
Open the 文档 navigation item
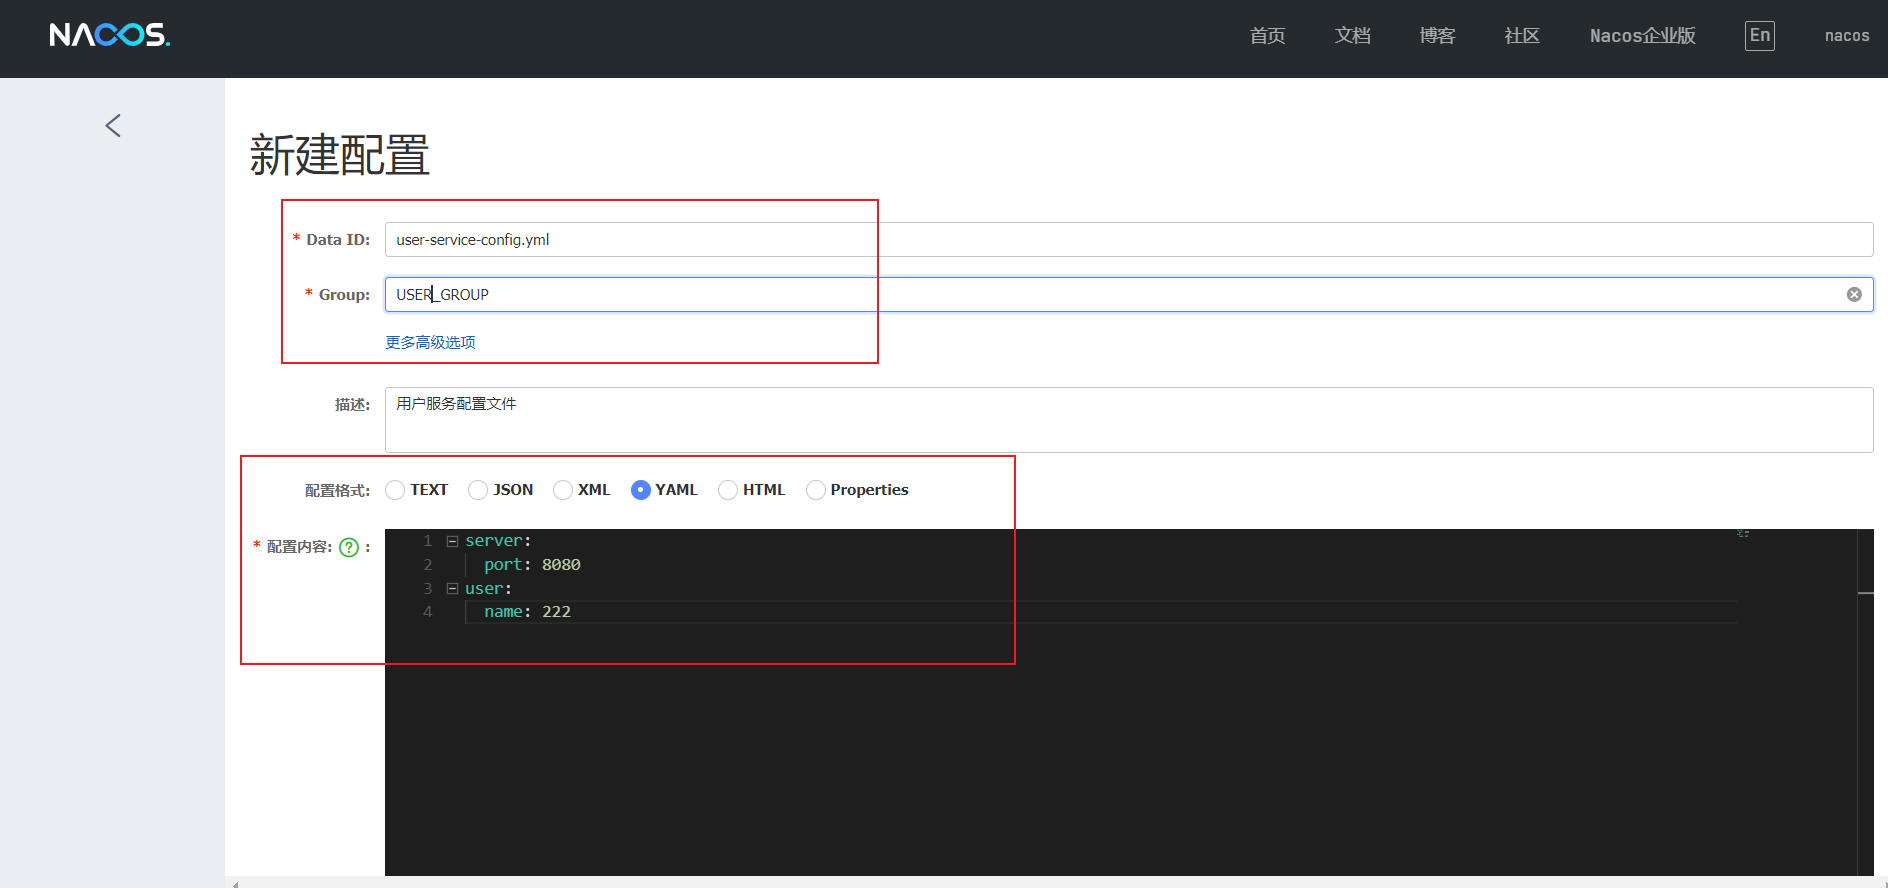pyautogui.click(x=1352, y=36)
